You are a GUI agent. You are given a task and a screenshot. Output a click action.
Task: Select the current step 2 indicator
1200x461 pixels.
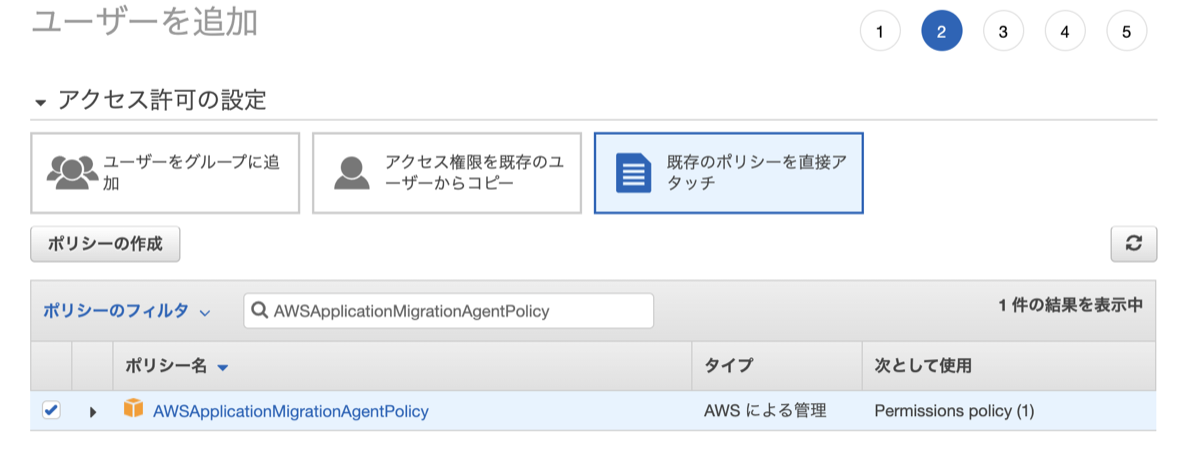942,32
